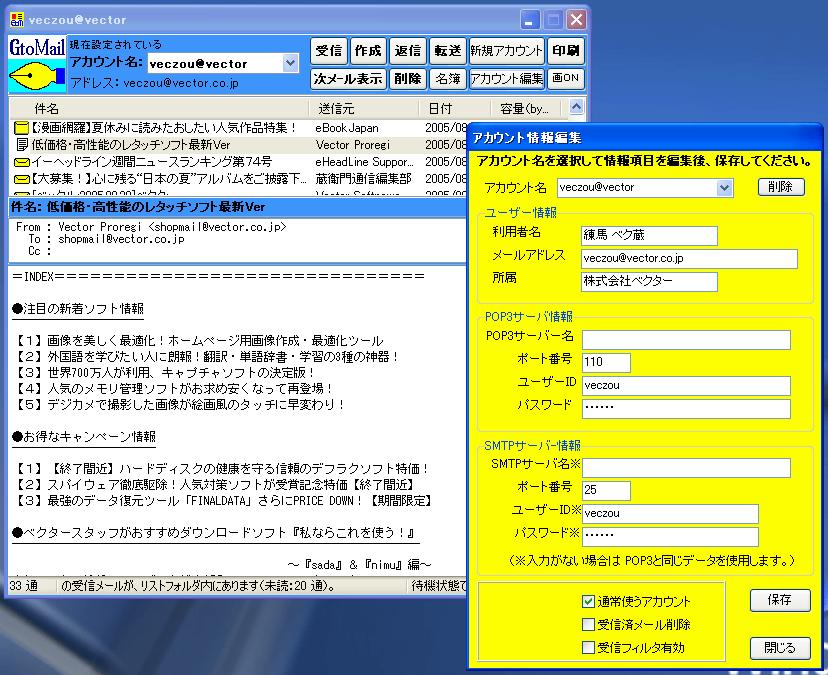This screenshot has height=675, width=828.
Task: Click the SMTPサーバ名 input field
Action: pyautogui.click(x=686, y=468)
